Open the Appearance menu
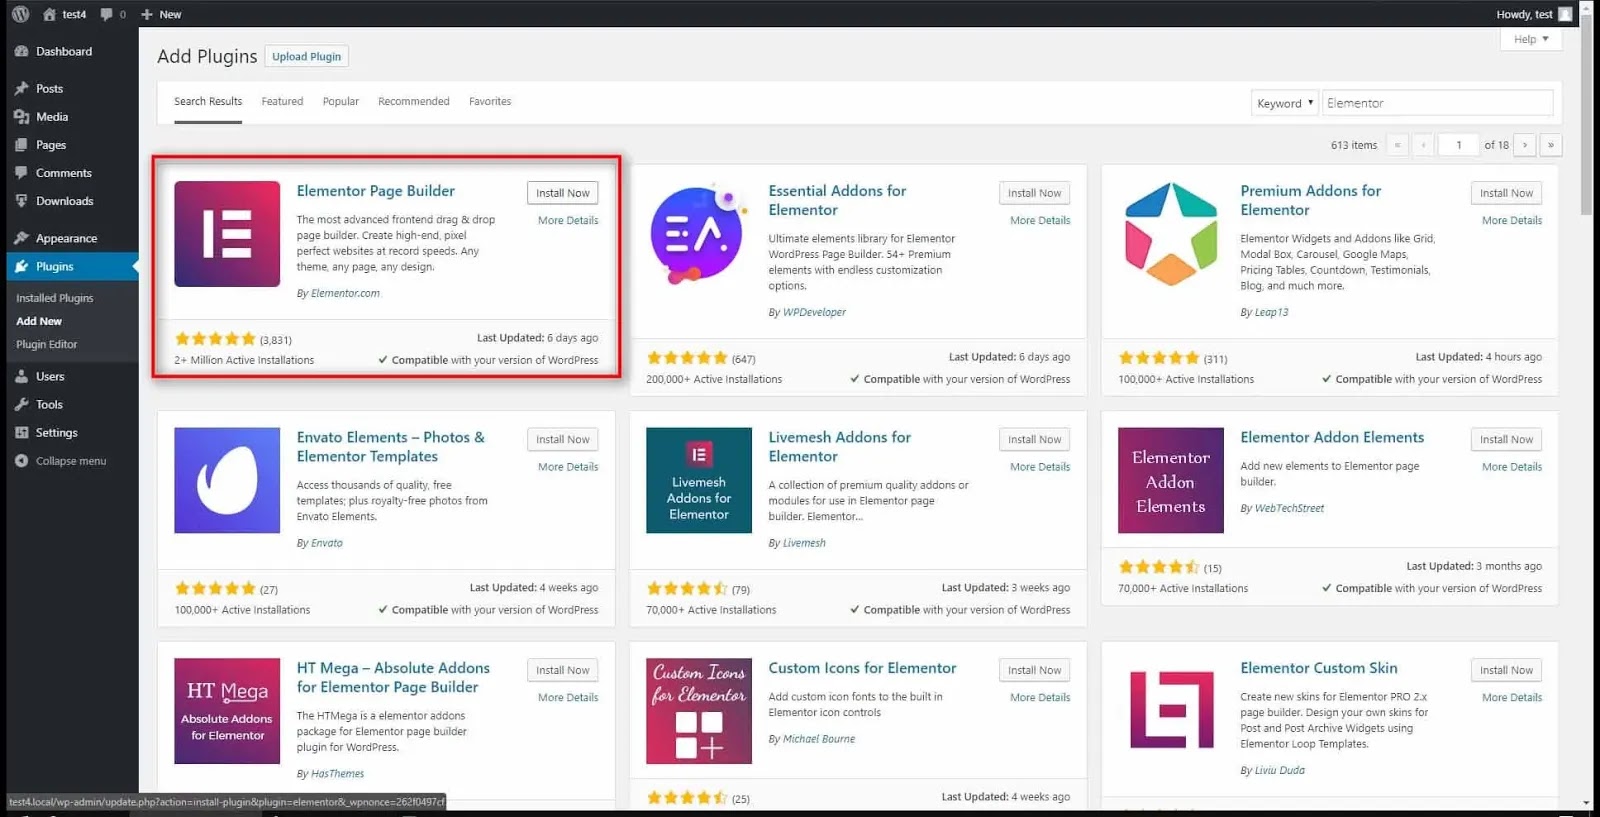This screenshot has width=1600, height=817. pos(66,238)
